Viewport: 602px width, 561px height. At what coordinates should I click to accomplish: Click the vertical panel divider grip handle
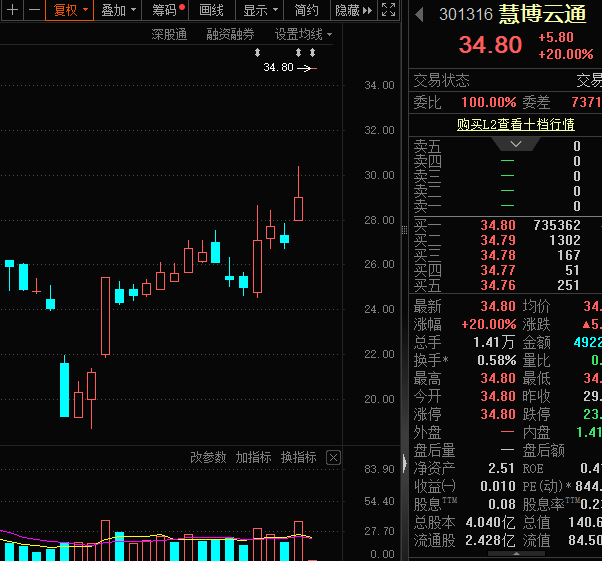pos(404,230)
